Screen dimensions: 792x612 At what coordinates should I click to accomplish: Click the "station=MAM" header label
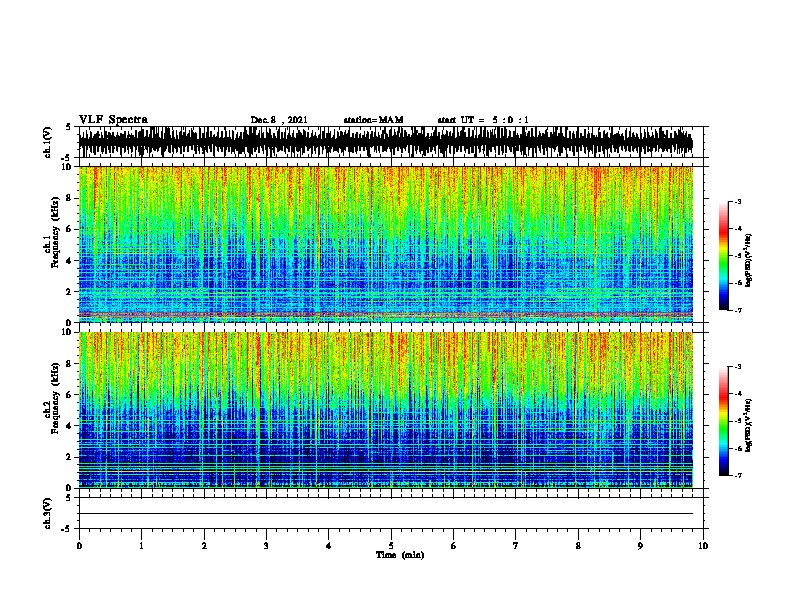pos(373,120)
